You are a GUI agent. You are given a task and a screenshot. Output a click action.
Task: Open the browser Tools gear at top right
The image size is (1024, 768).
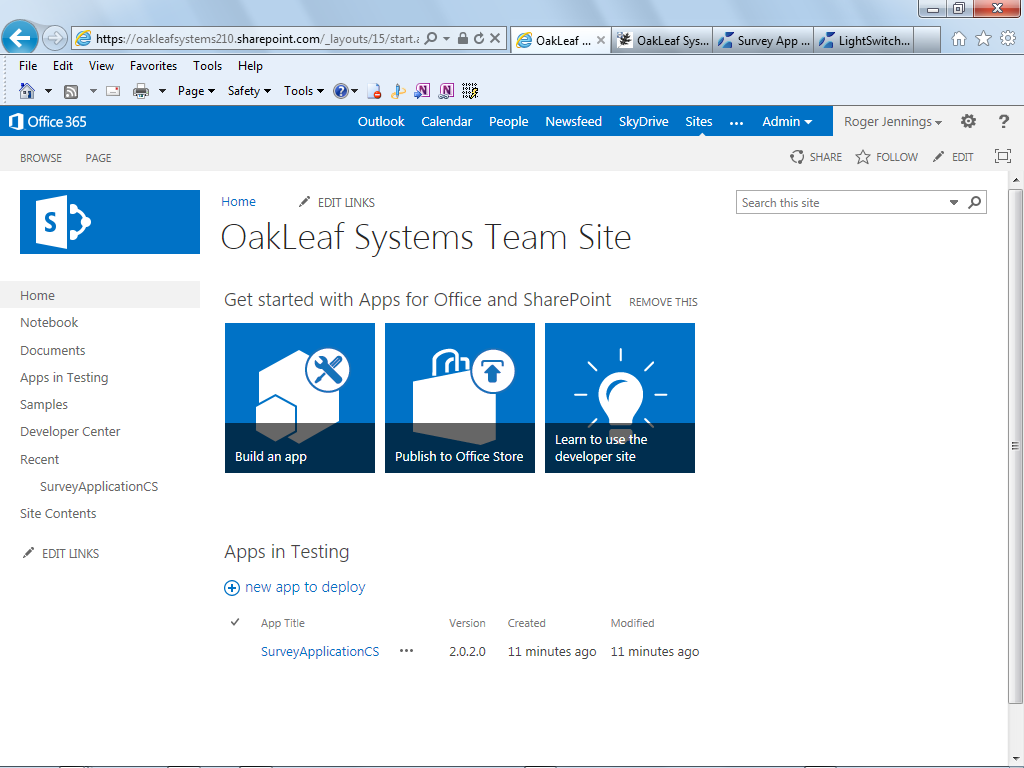click(1008, 39)
